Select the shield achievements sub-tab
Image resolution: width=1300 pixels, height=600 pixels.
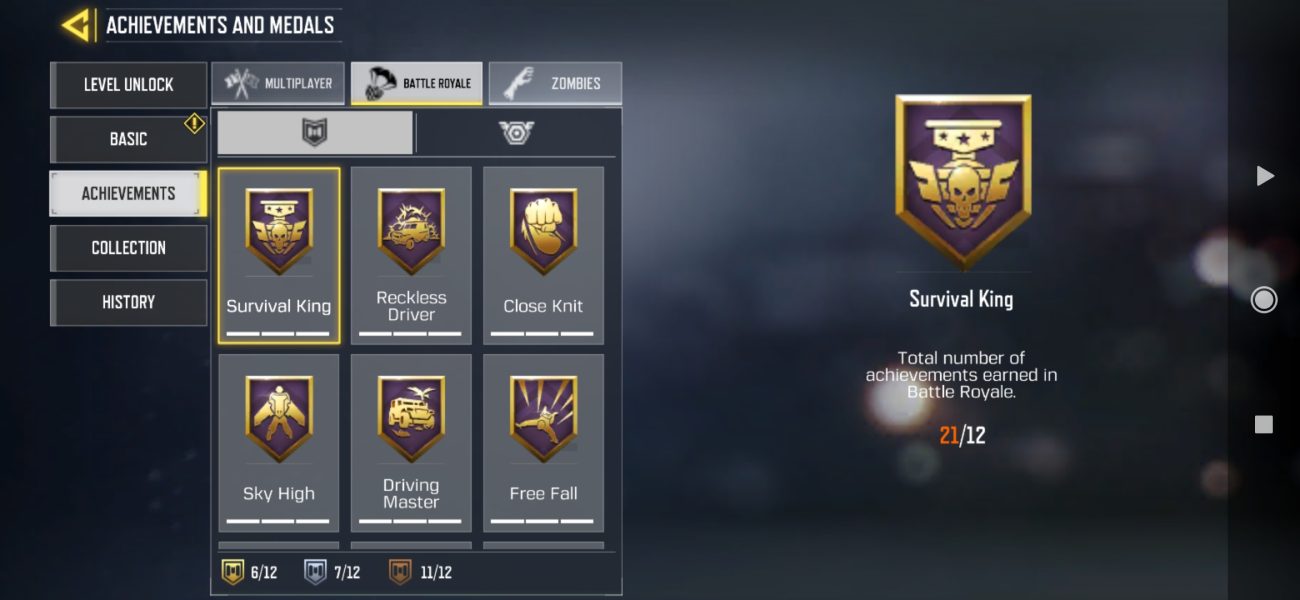(x=315, y=133)
